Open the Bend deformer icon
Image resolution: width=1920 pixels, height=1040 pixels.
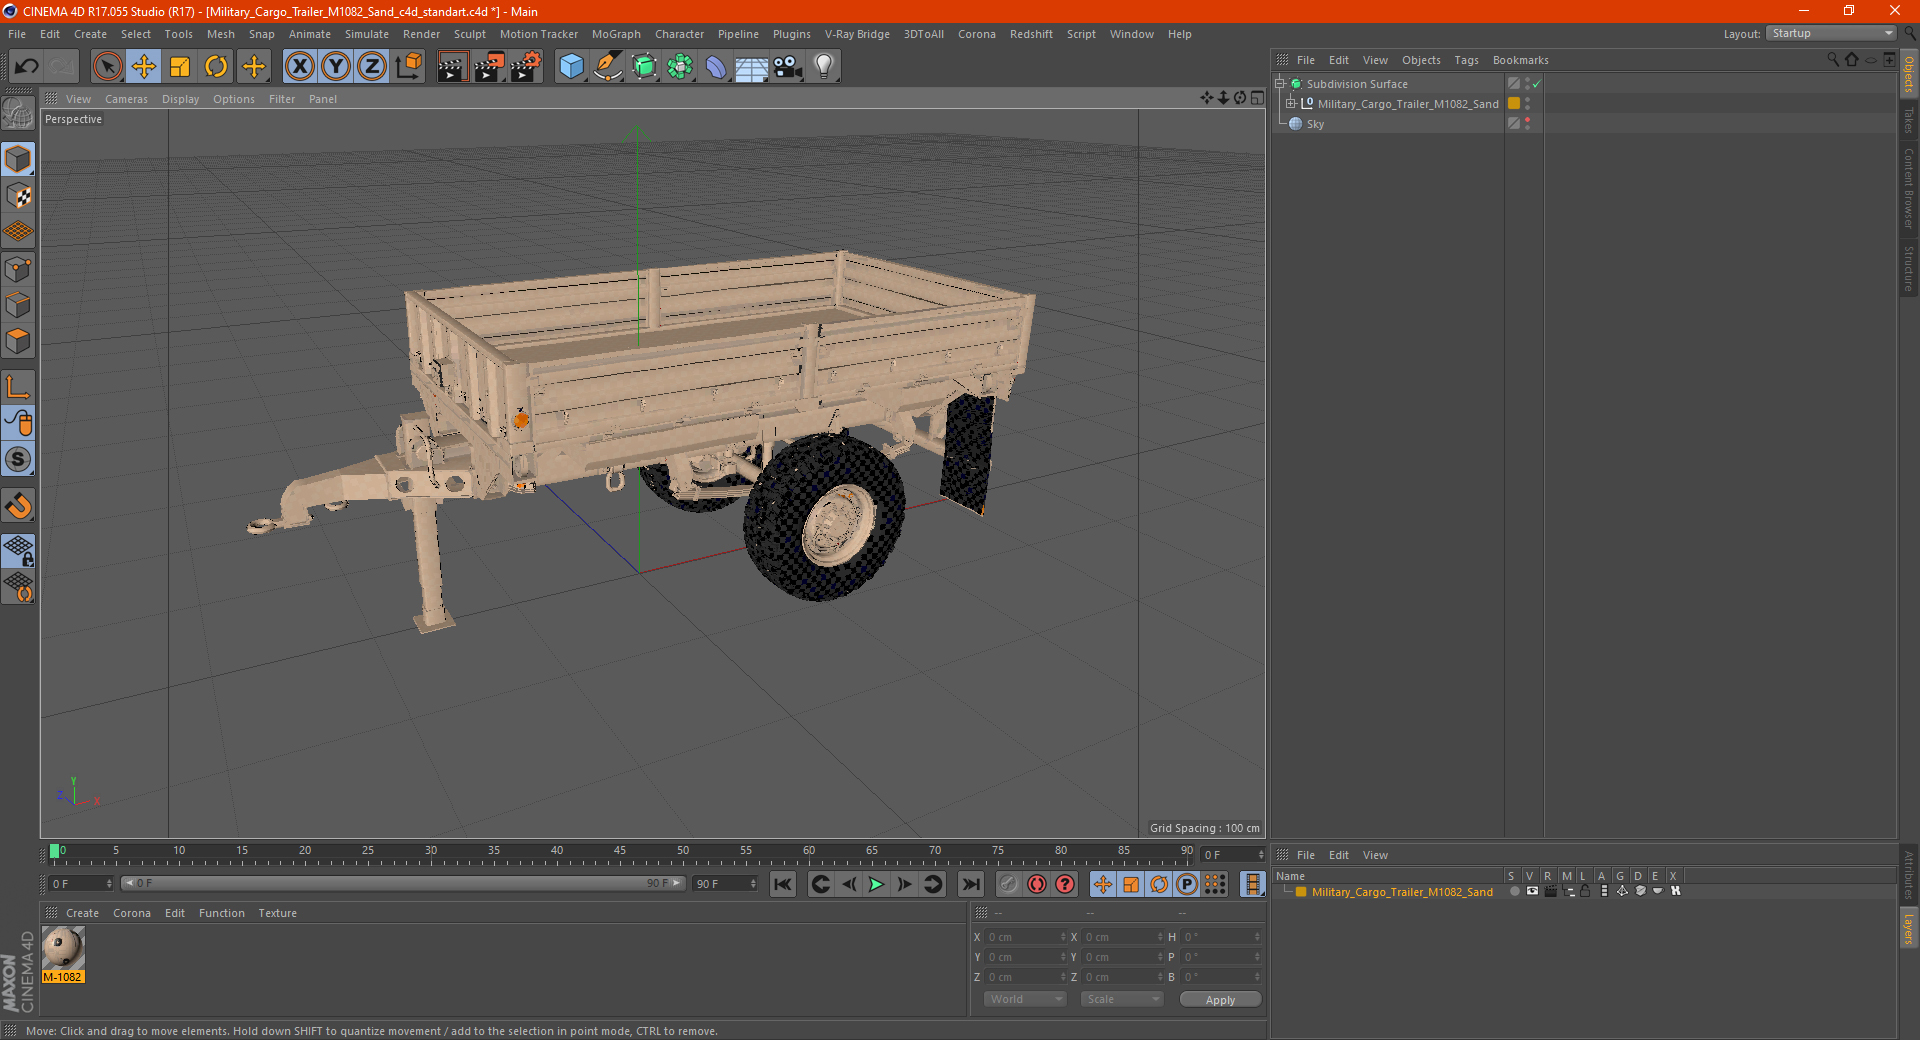click(716, 67)
